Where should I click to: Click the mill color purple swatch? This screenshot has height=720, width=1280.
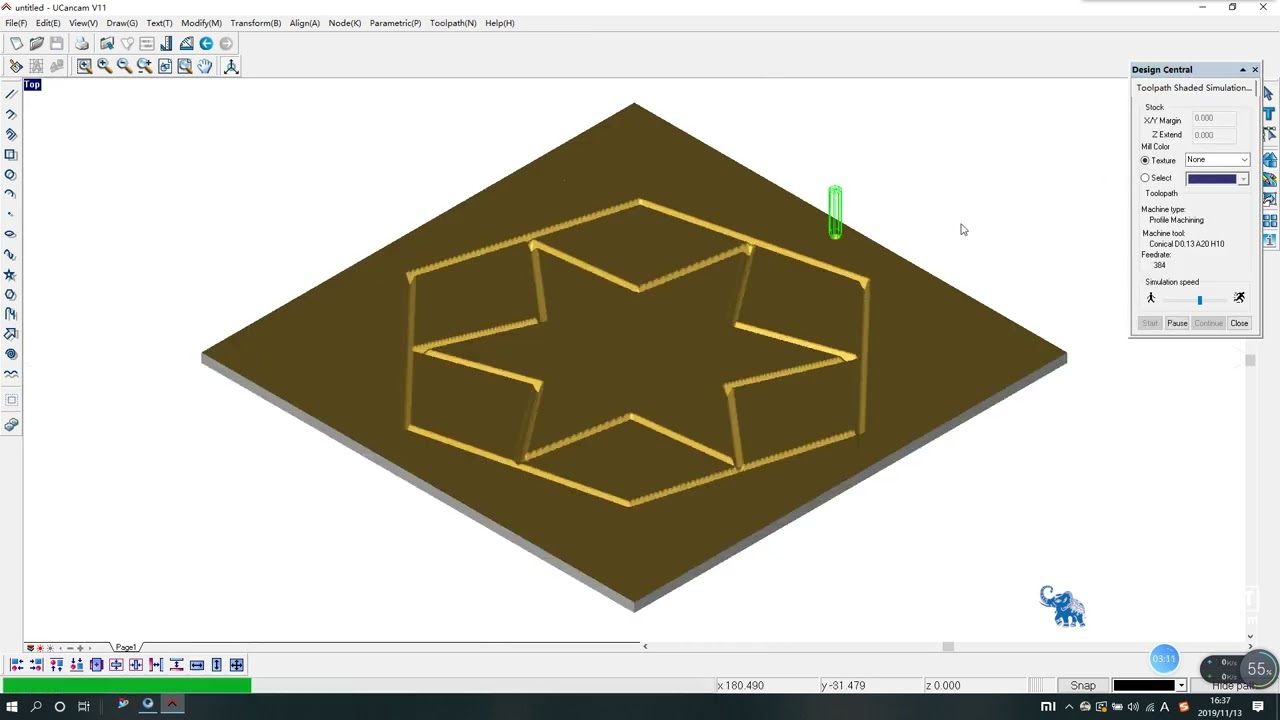point(1211,179)
